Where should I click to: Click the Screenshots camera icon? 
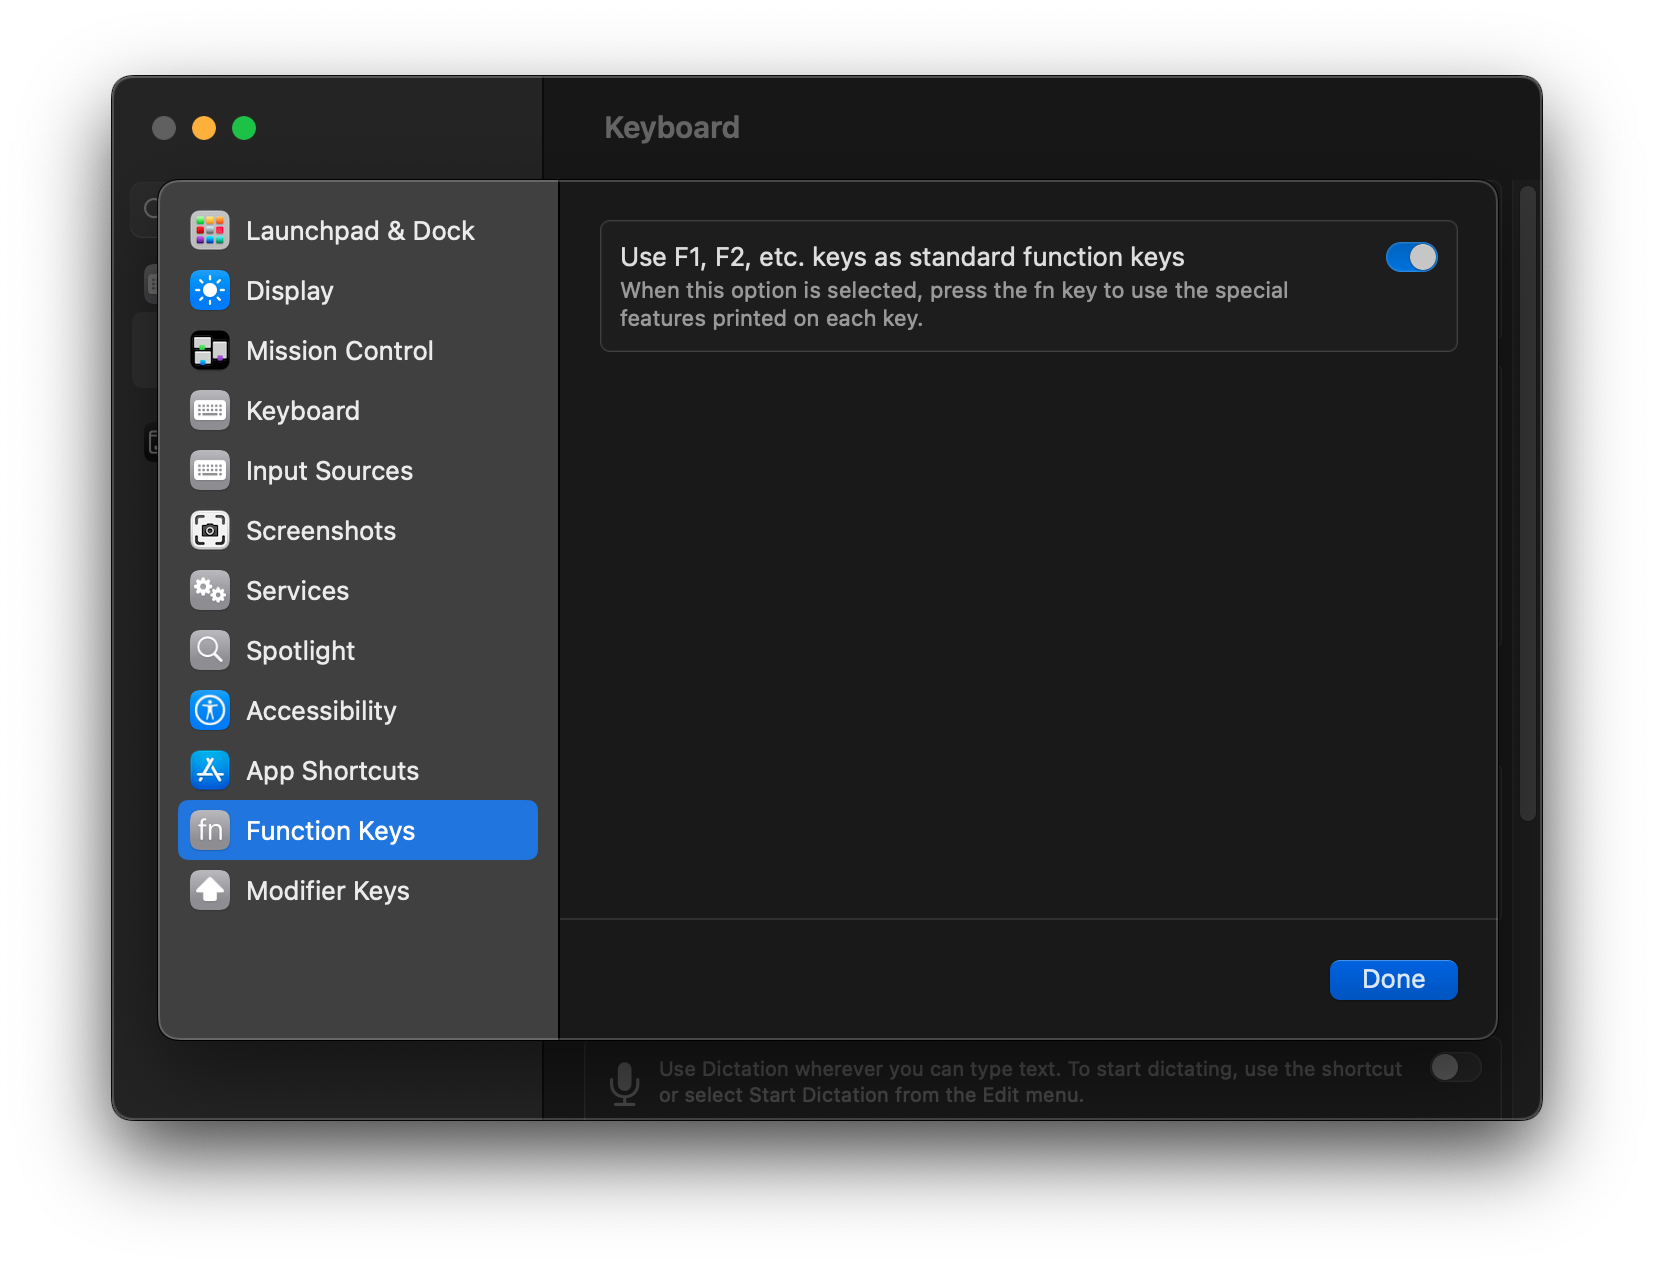[210, 531]
